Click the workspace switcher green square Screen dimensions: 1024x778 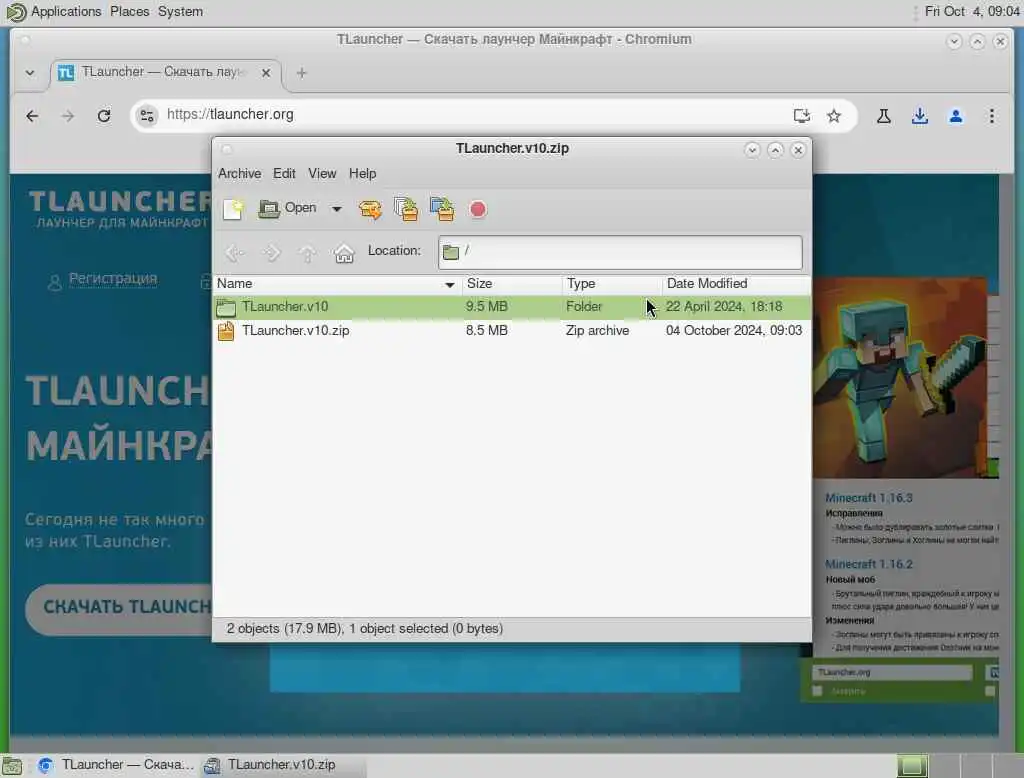pyautogui.click(x=912, y=765)
